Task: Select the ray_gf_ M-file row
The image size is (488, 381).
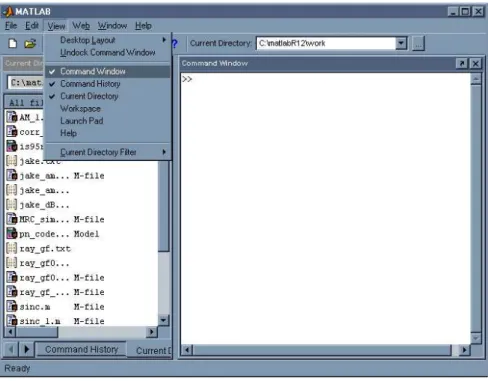Action: pyautogui.click(x=82, y=292)
